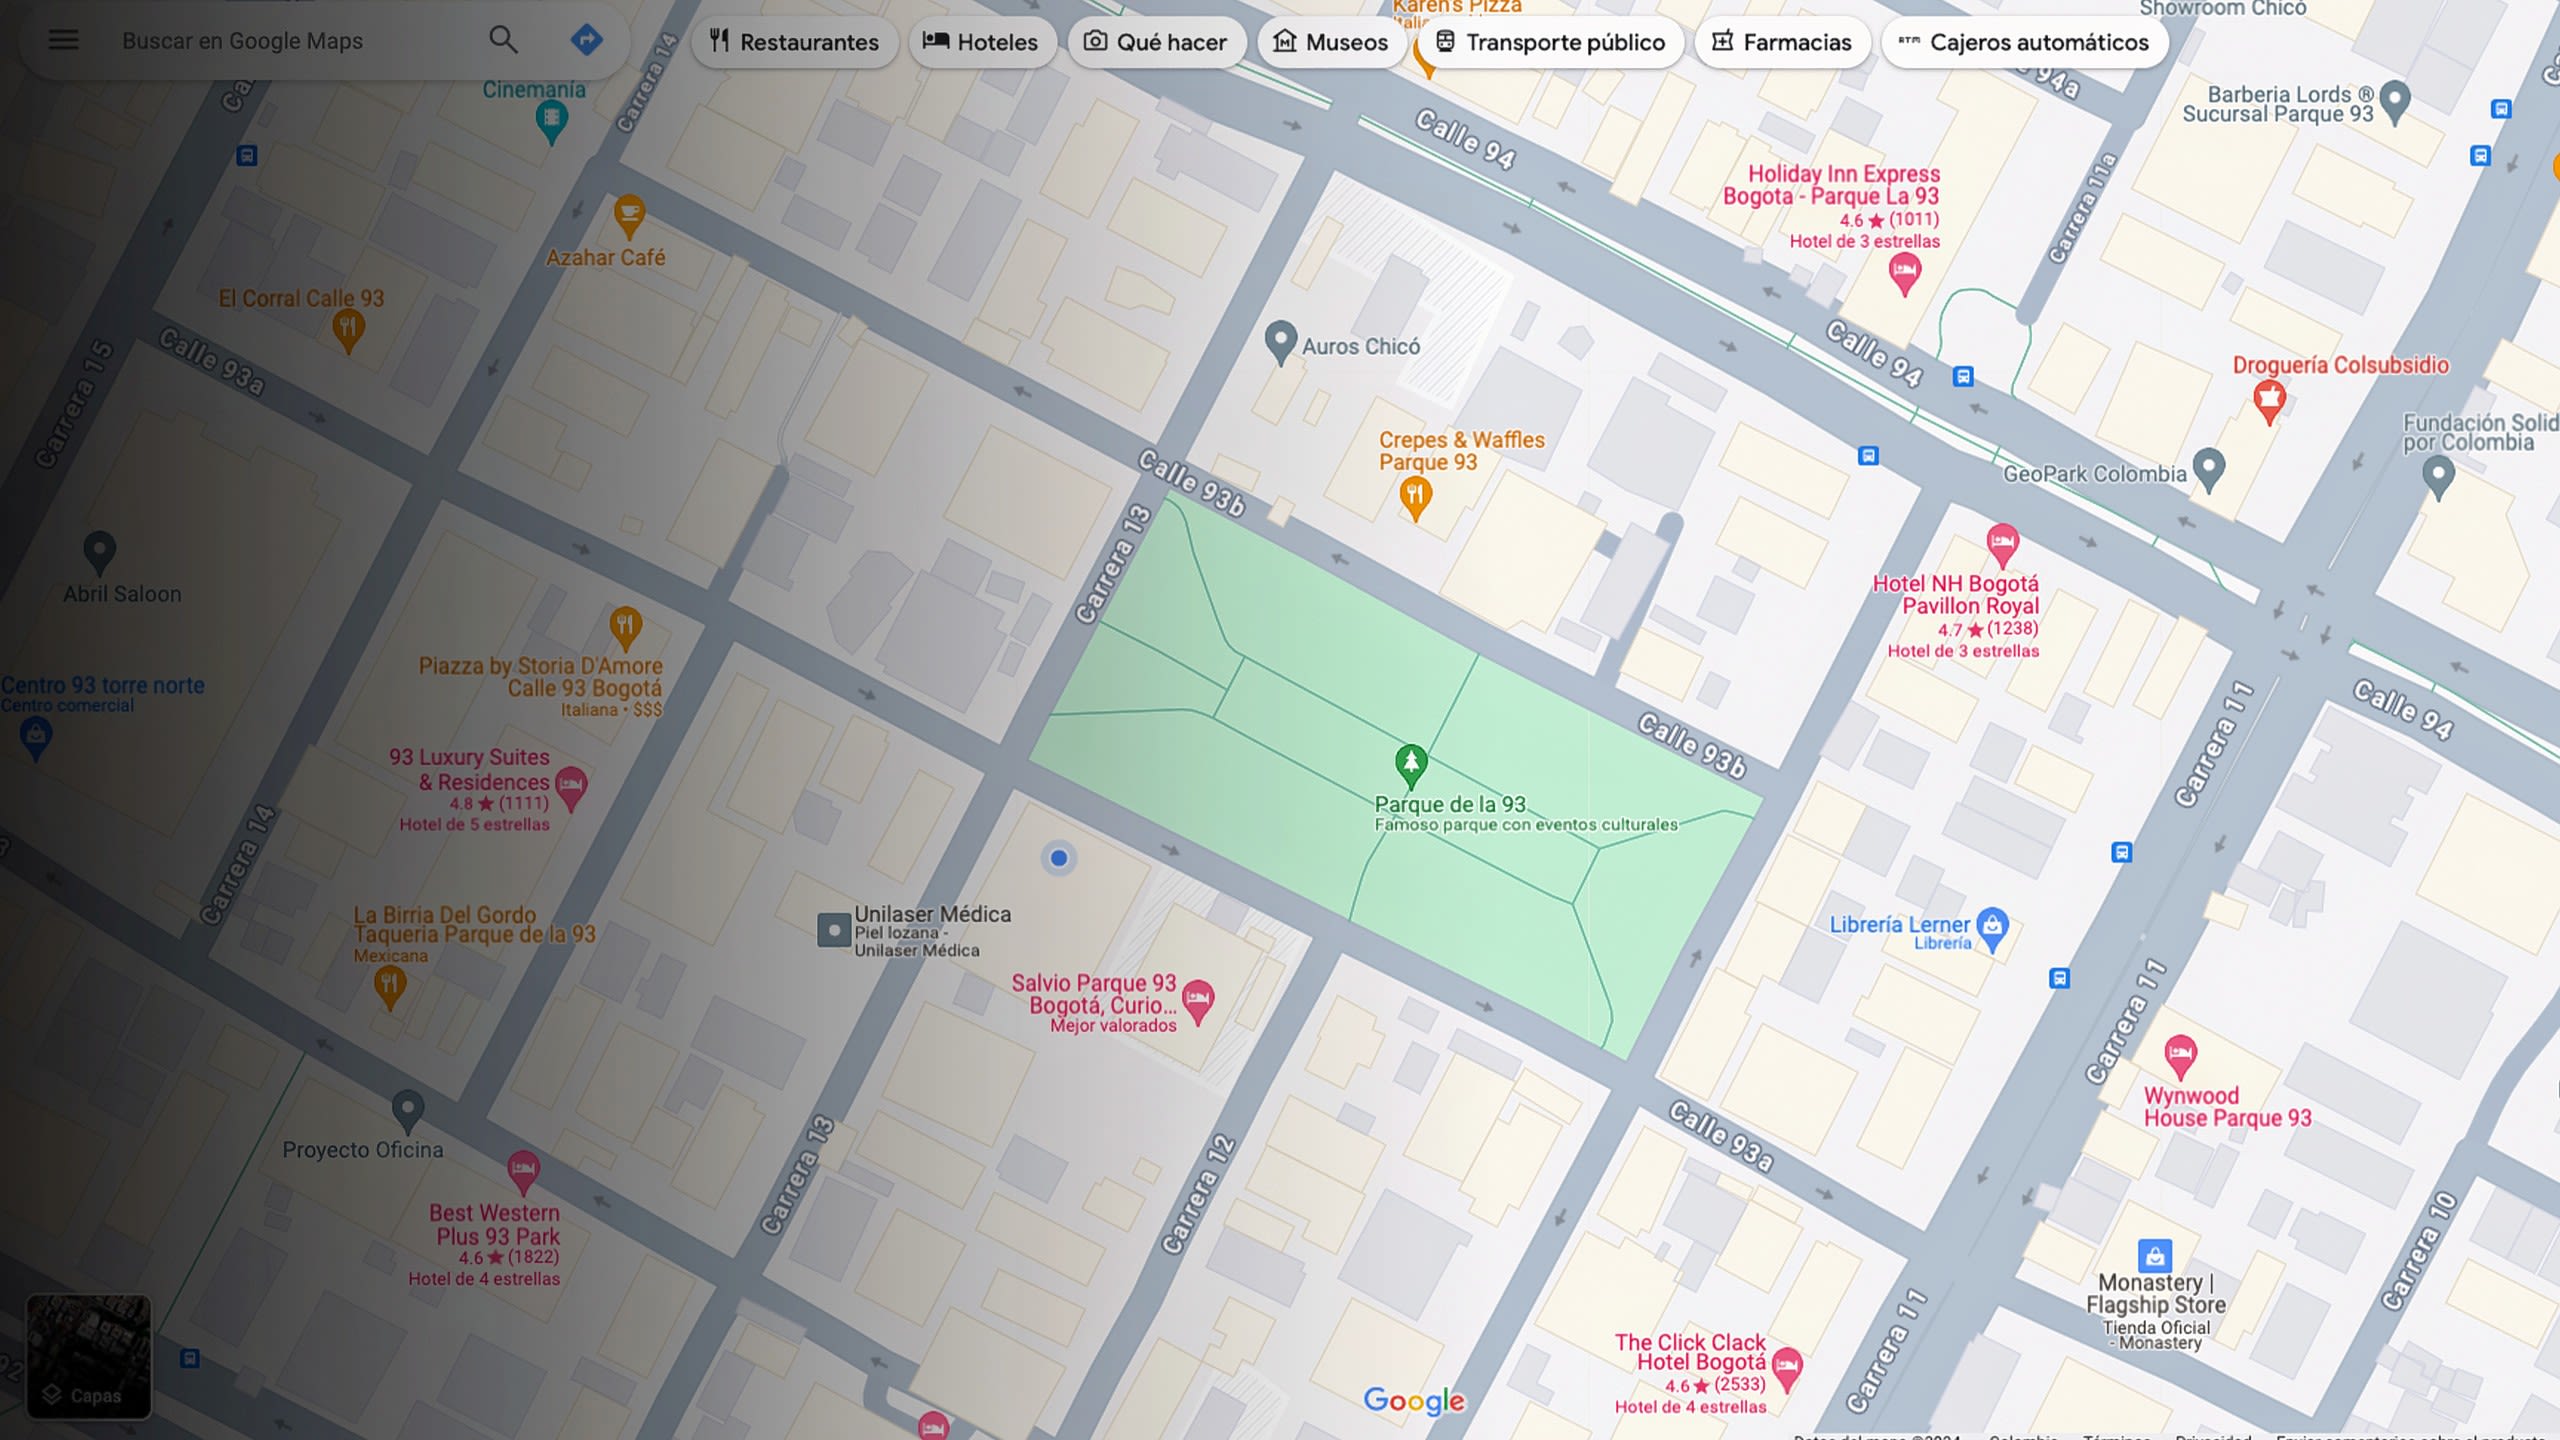
Task: Click Monastery Flagship Store shopping pin
Action: point(2155,1255)
